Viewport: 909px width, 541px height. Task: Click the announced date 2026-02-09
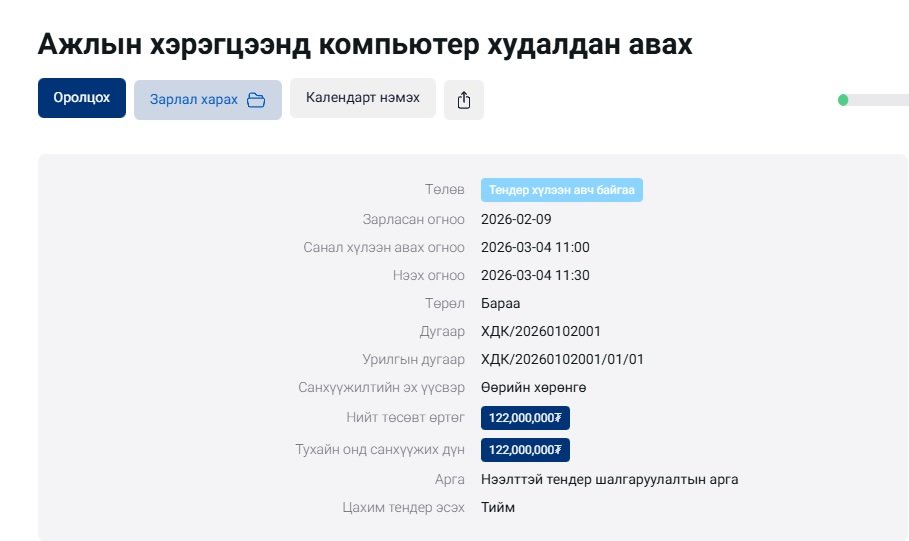tap(516, 219)
